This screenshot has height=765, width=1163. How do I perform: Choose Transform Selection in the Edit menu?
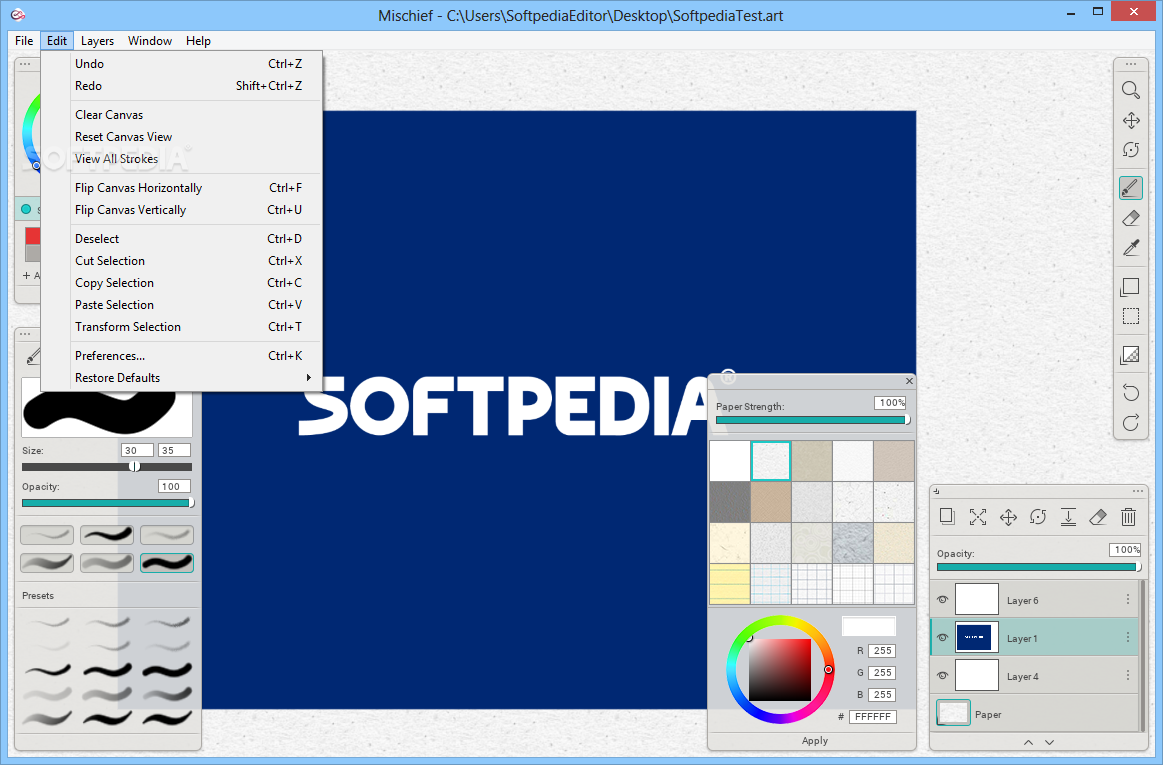(182, 326)
